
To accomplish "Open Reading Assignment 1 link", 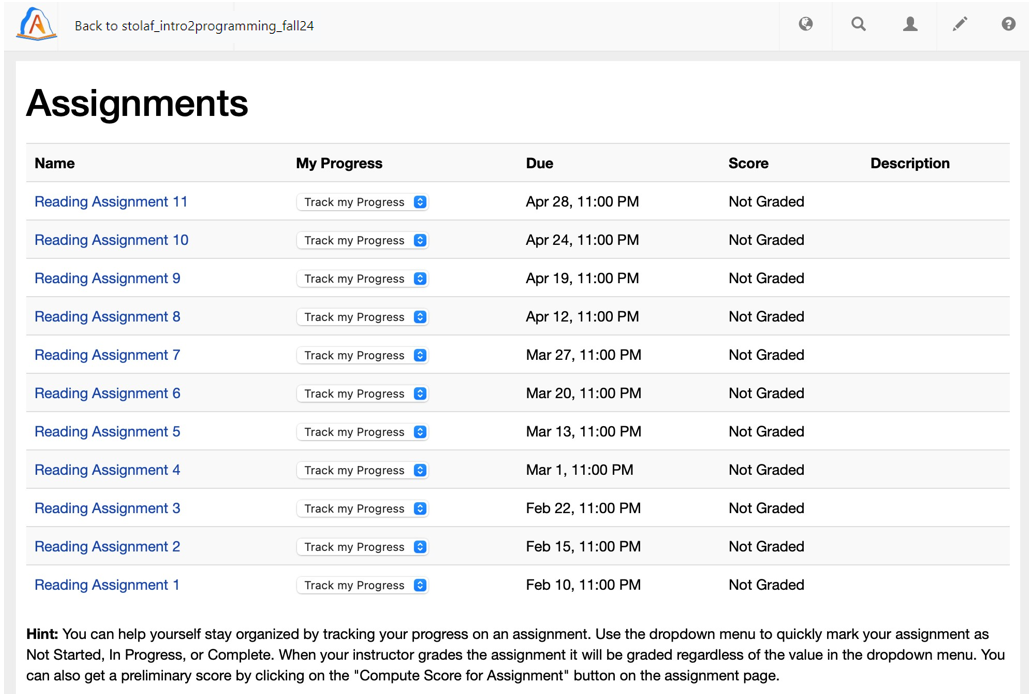I will pyautogui.click(x=107, y=585).
